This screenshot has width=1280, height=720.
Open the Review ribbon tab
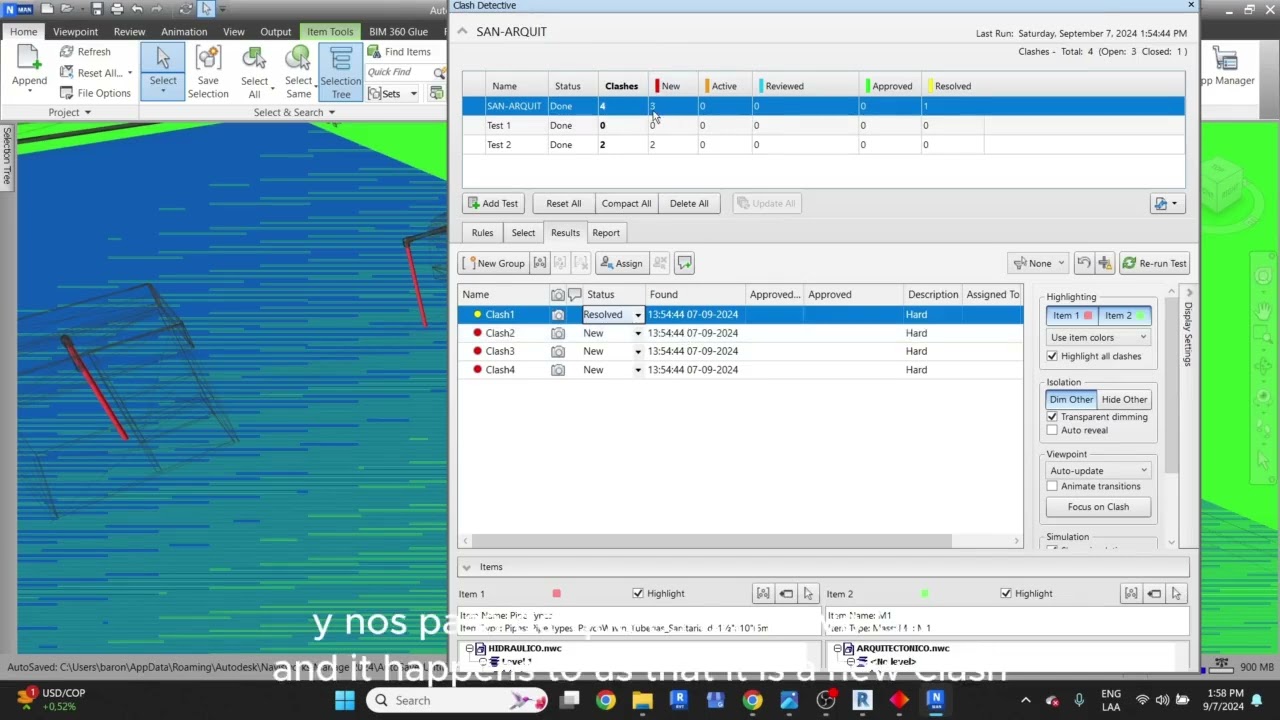click(129, 32)
